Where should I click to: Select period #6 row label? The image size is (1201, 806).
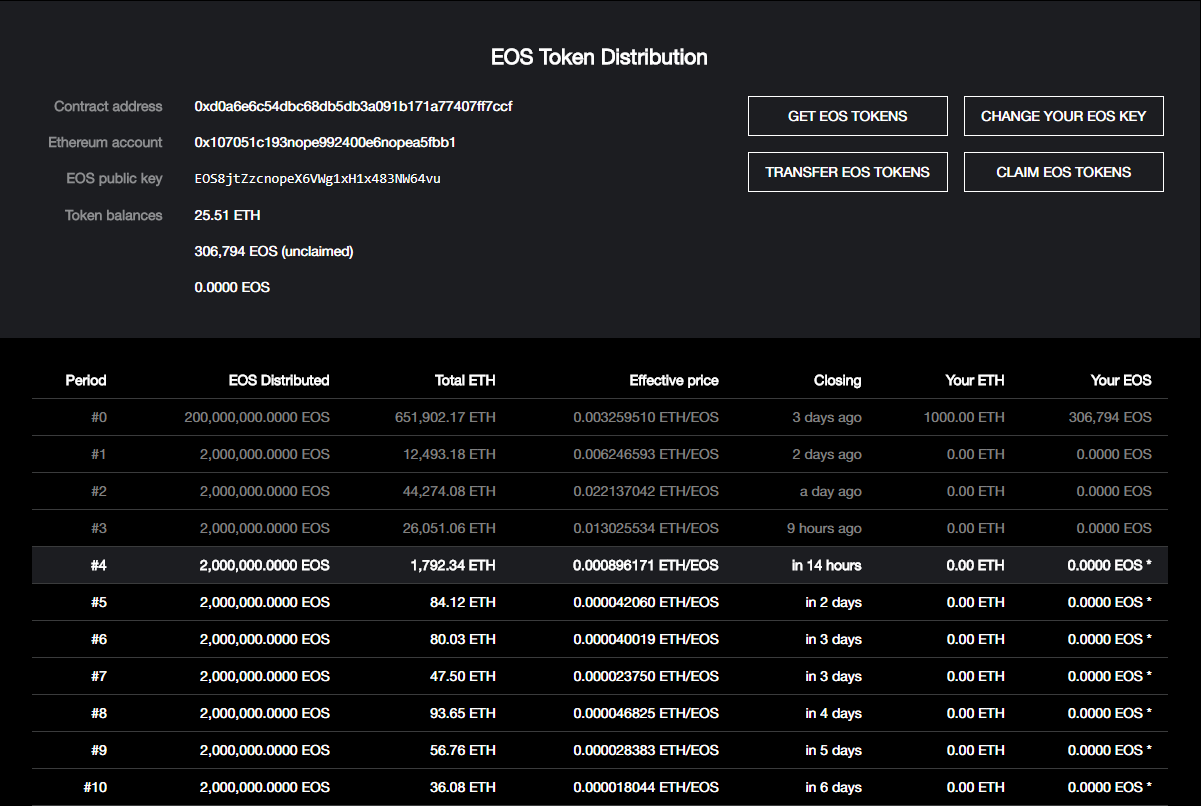(98, 639)
